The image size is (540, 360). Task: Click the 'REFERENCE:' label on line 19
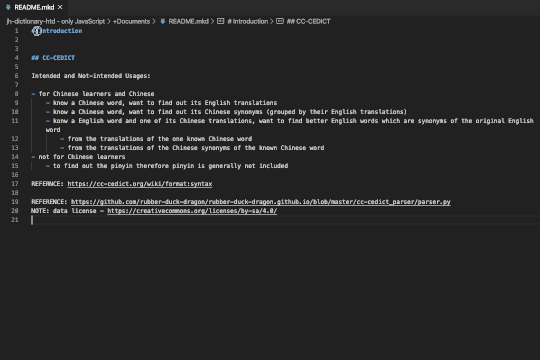click(49, 202)
